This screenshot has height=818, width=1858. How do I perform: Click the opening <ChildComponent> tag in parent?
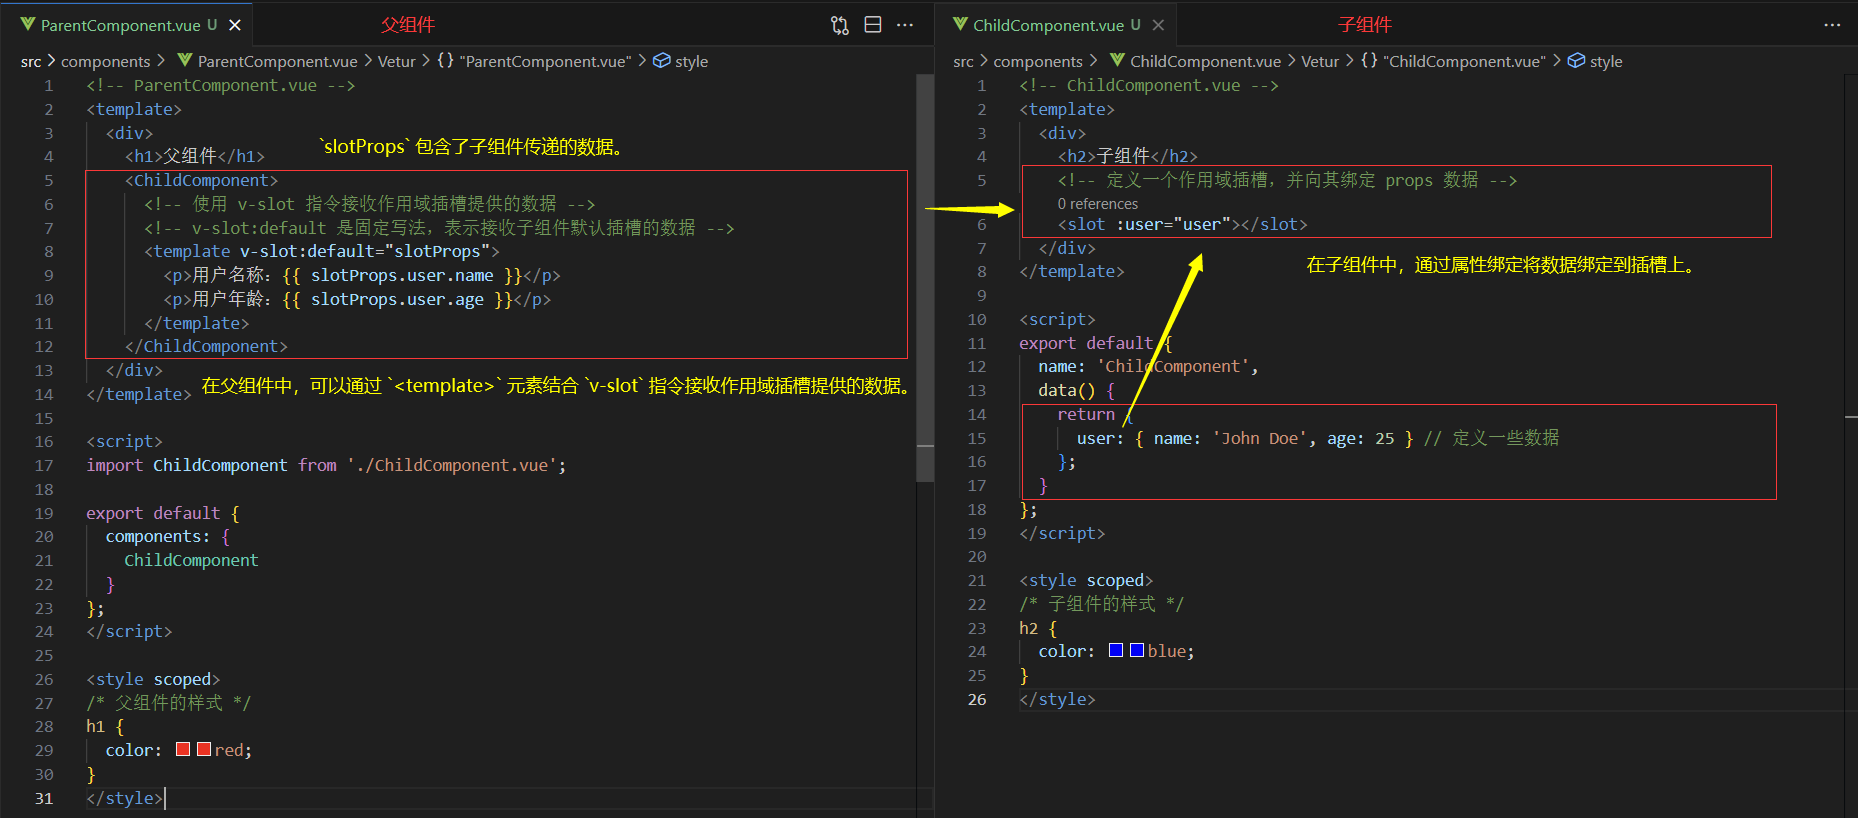[201, 180]
